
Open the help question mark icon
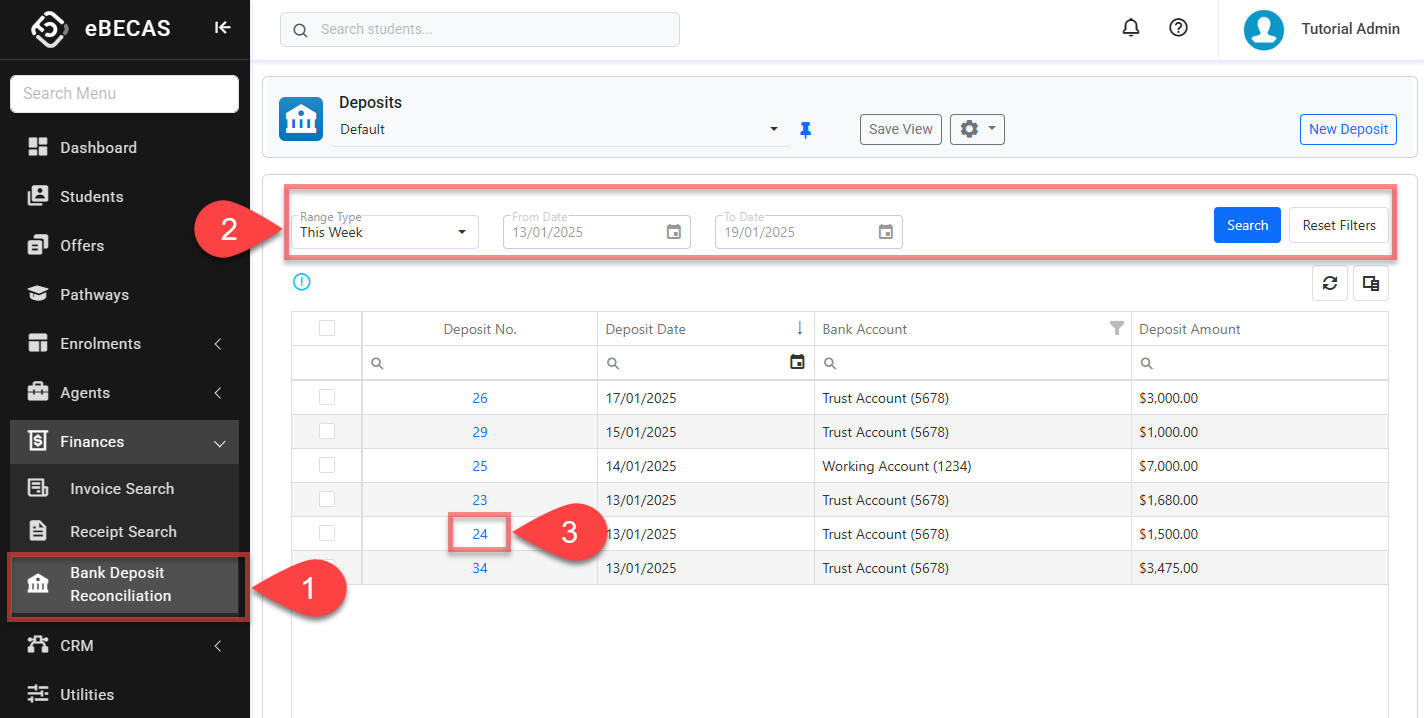click(1178, 28)
